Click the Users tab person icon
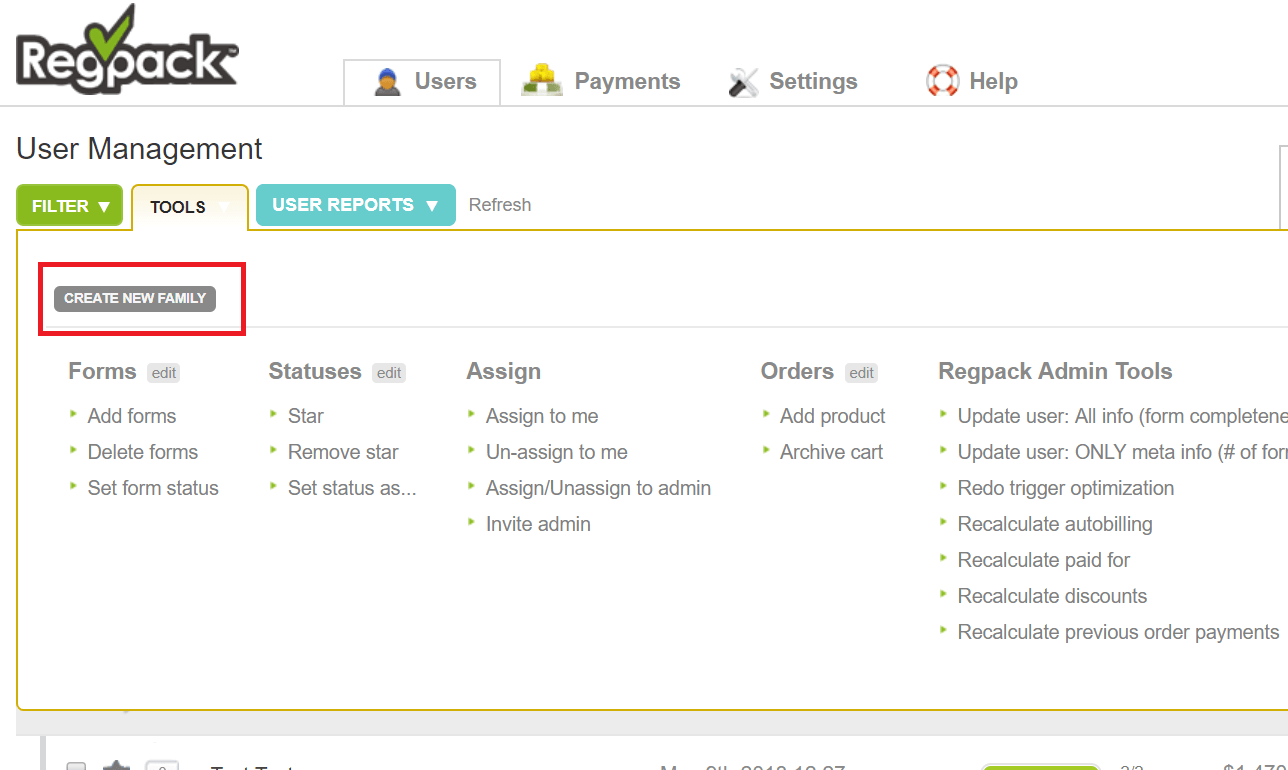1288x770 pixels. 387,81
